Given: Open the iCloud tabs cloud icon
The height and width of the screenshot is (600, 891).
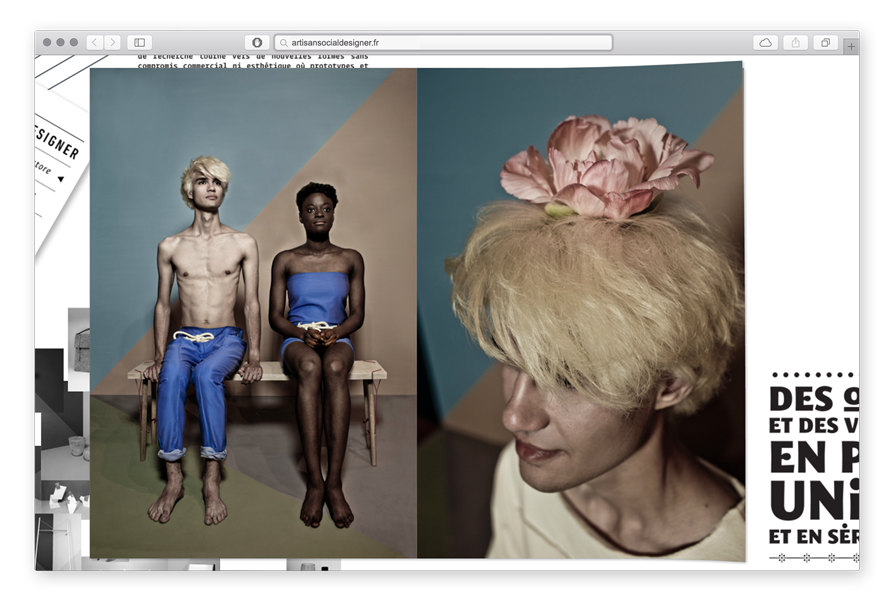Looking at the screenshot, I should click(x=765, y=43).
